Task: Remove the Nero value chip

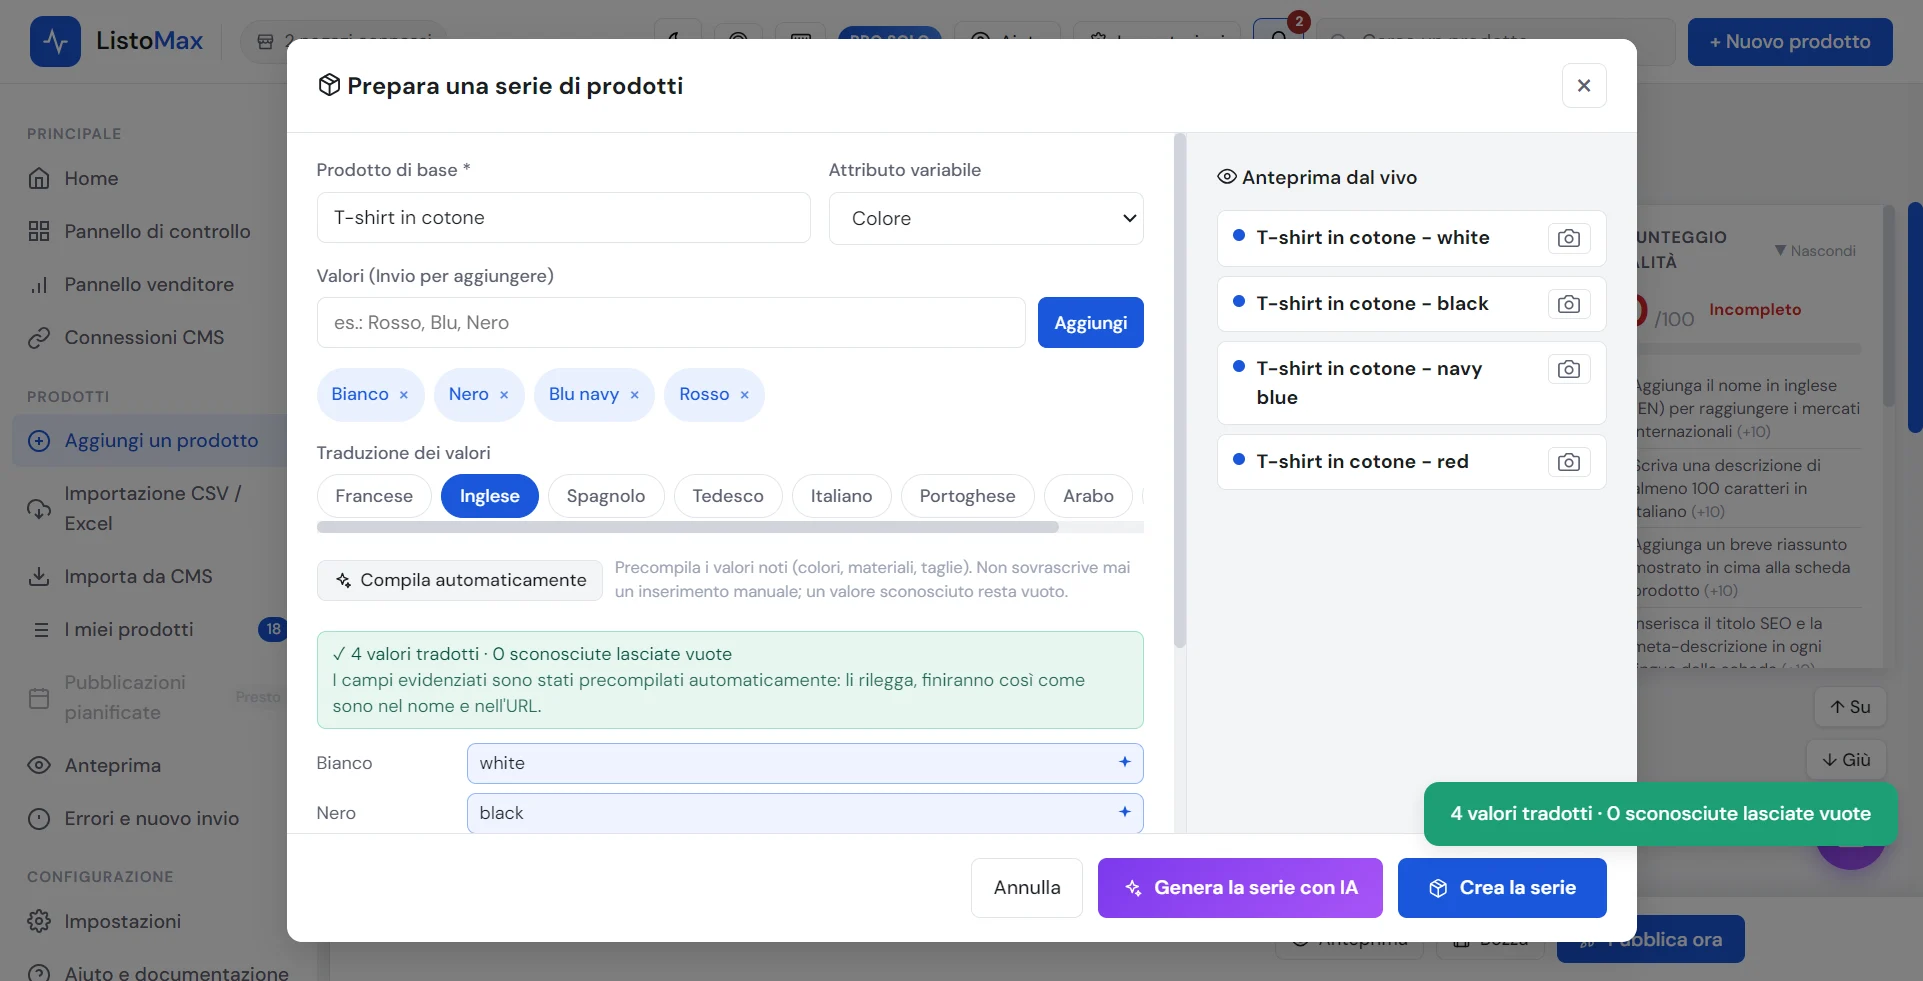Action: 504,395
